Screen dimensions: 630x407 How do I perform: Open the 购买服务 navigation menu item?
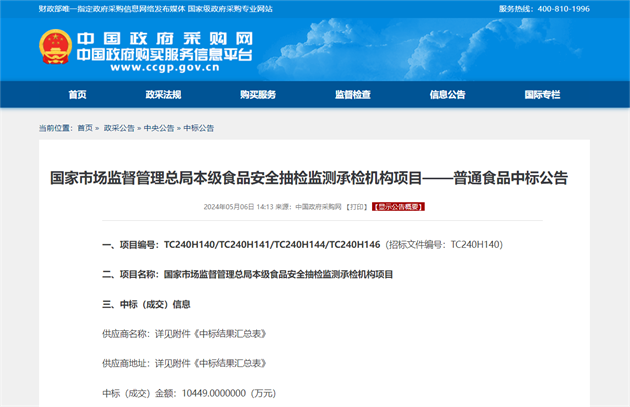258,95
